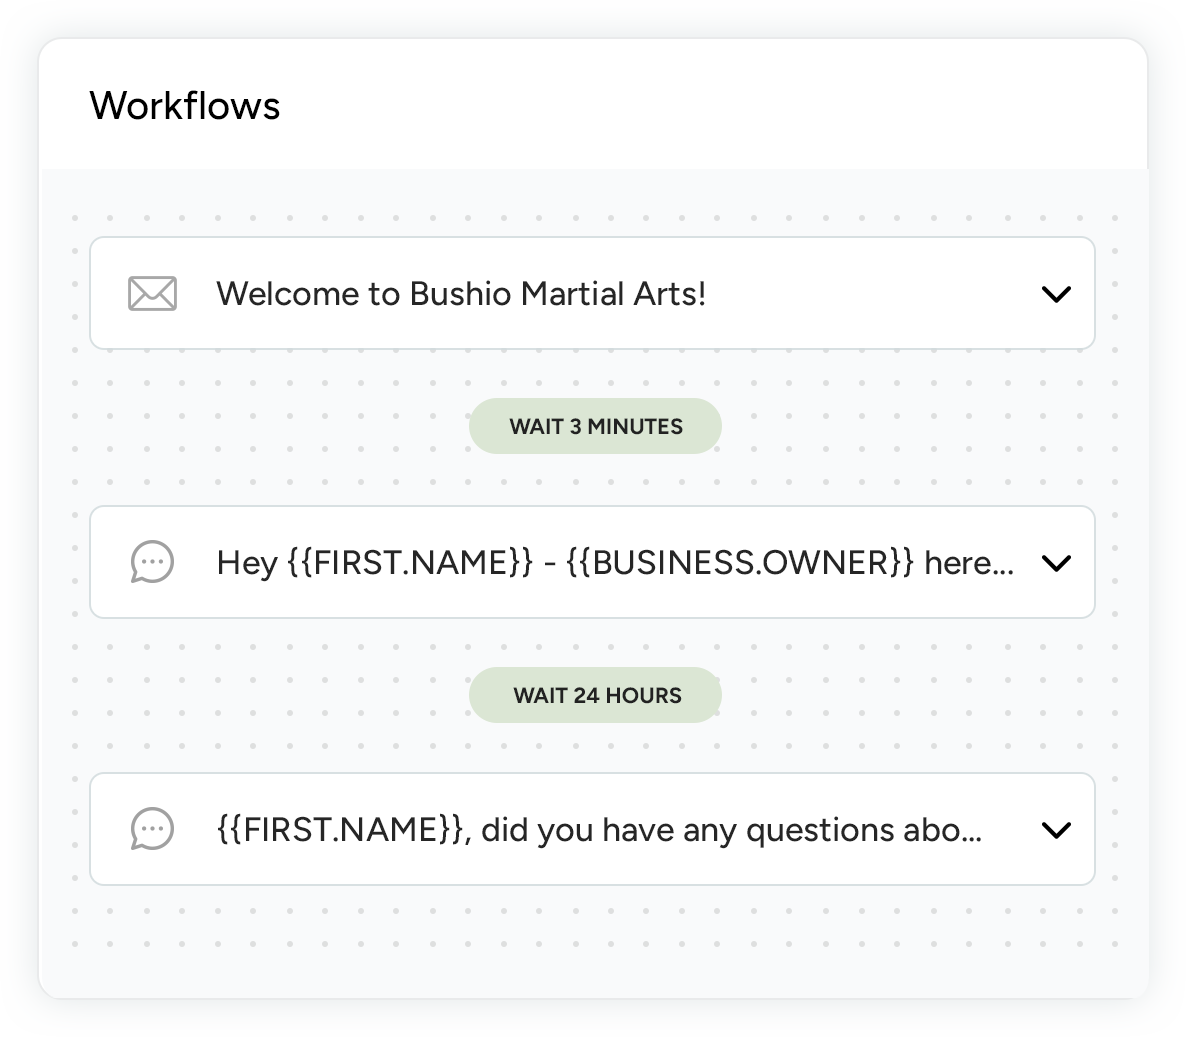Viewport: 1186px width, 1040px height.
Task: Click the Workflows panel heading
Action: pos(185,106)
